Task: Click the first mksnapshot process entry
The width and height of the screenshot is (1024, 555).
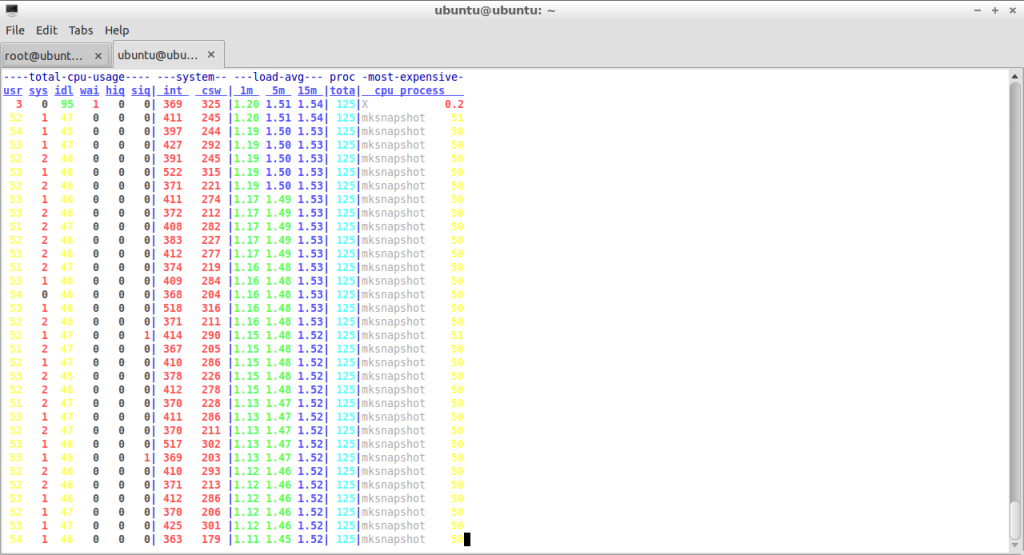Action: 393,118
